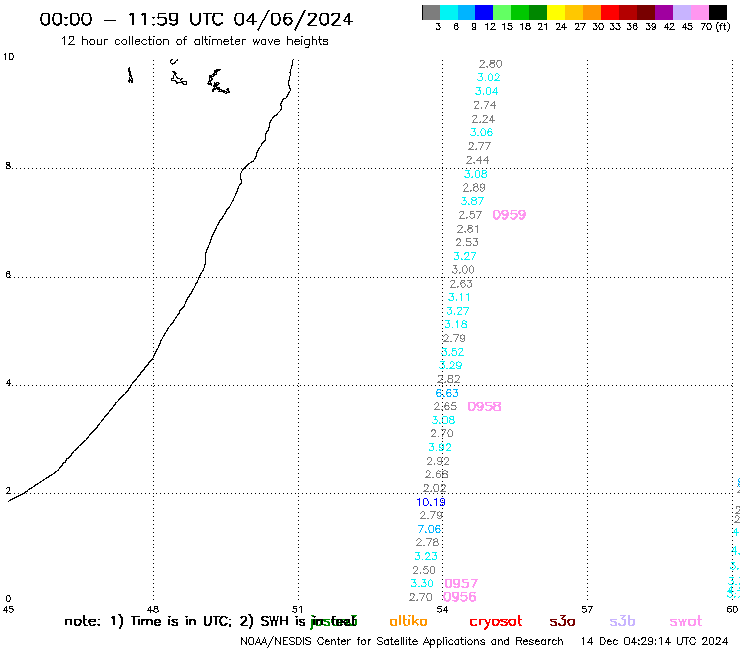
Task: Click the pink 'swot' satellite legend label
Action: 686,621
